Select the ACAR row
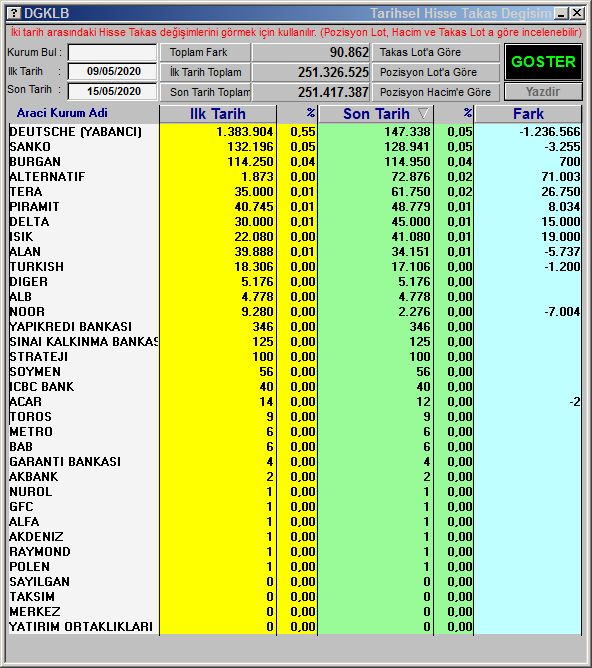Viewport: 592px width, 668px height. tap(295, 402)
